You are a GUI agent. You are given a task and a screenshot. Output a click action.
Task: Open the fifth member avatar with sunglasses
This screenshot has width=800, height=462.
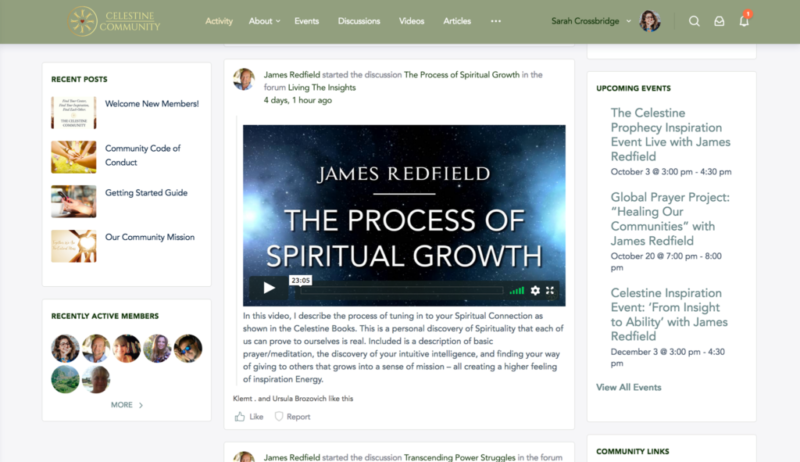point(188,348)
